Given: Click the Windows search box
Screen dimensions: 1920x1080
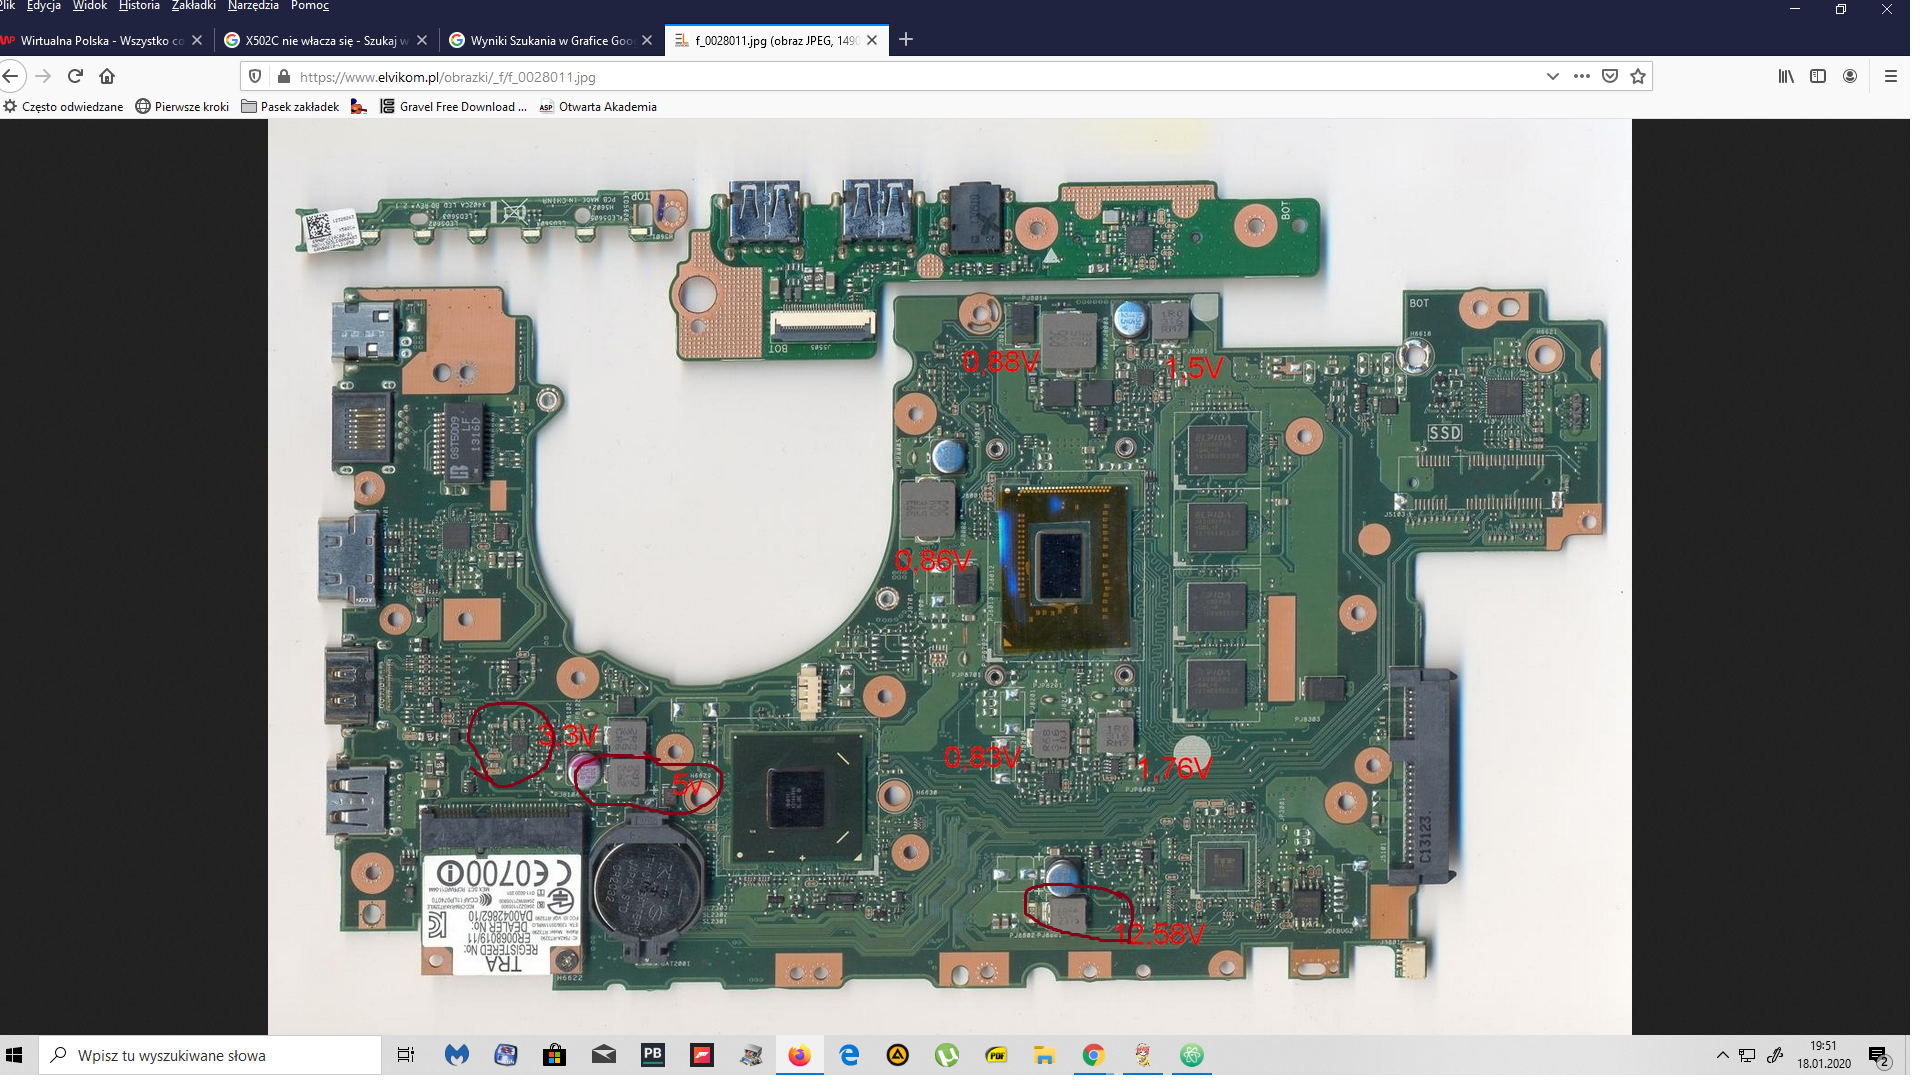Looking at the screenshot, I should click(x=210, y=1056).
